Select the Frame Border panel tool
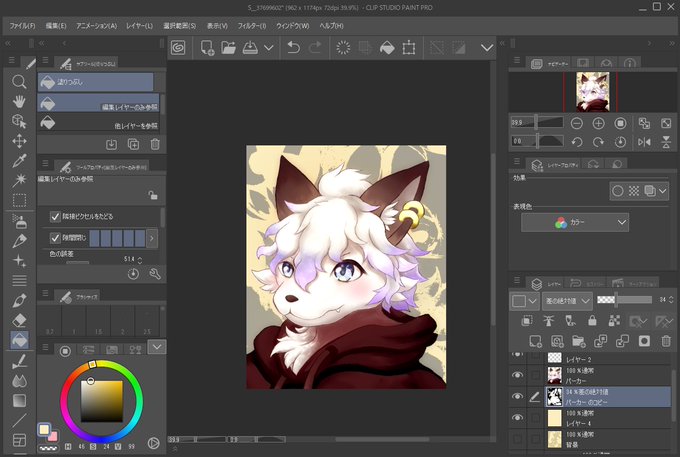The height and width of the screenshot is (457, 680). click(19, 440)
